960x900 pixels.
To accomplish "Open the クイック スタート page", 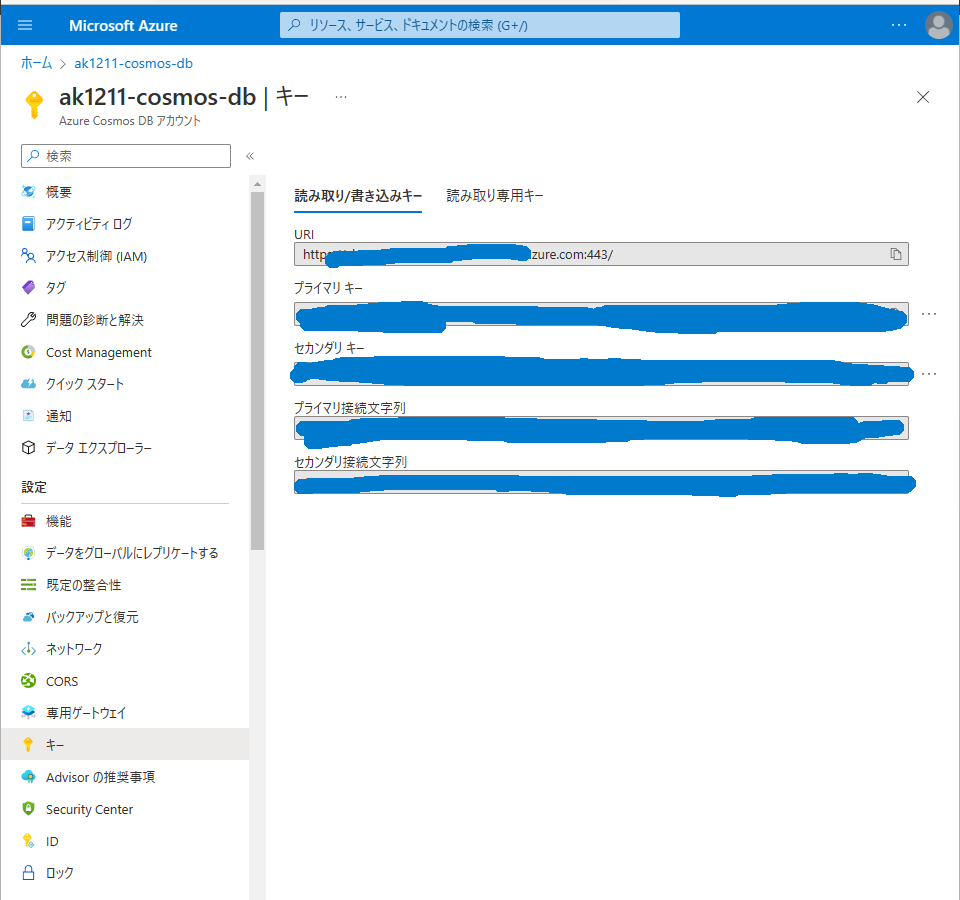I will [x=85, y=384].
